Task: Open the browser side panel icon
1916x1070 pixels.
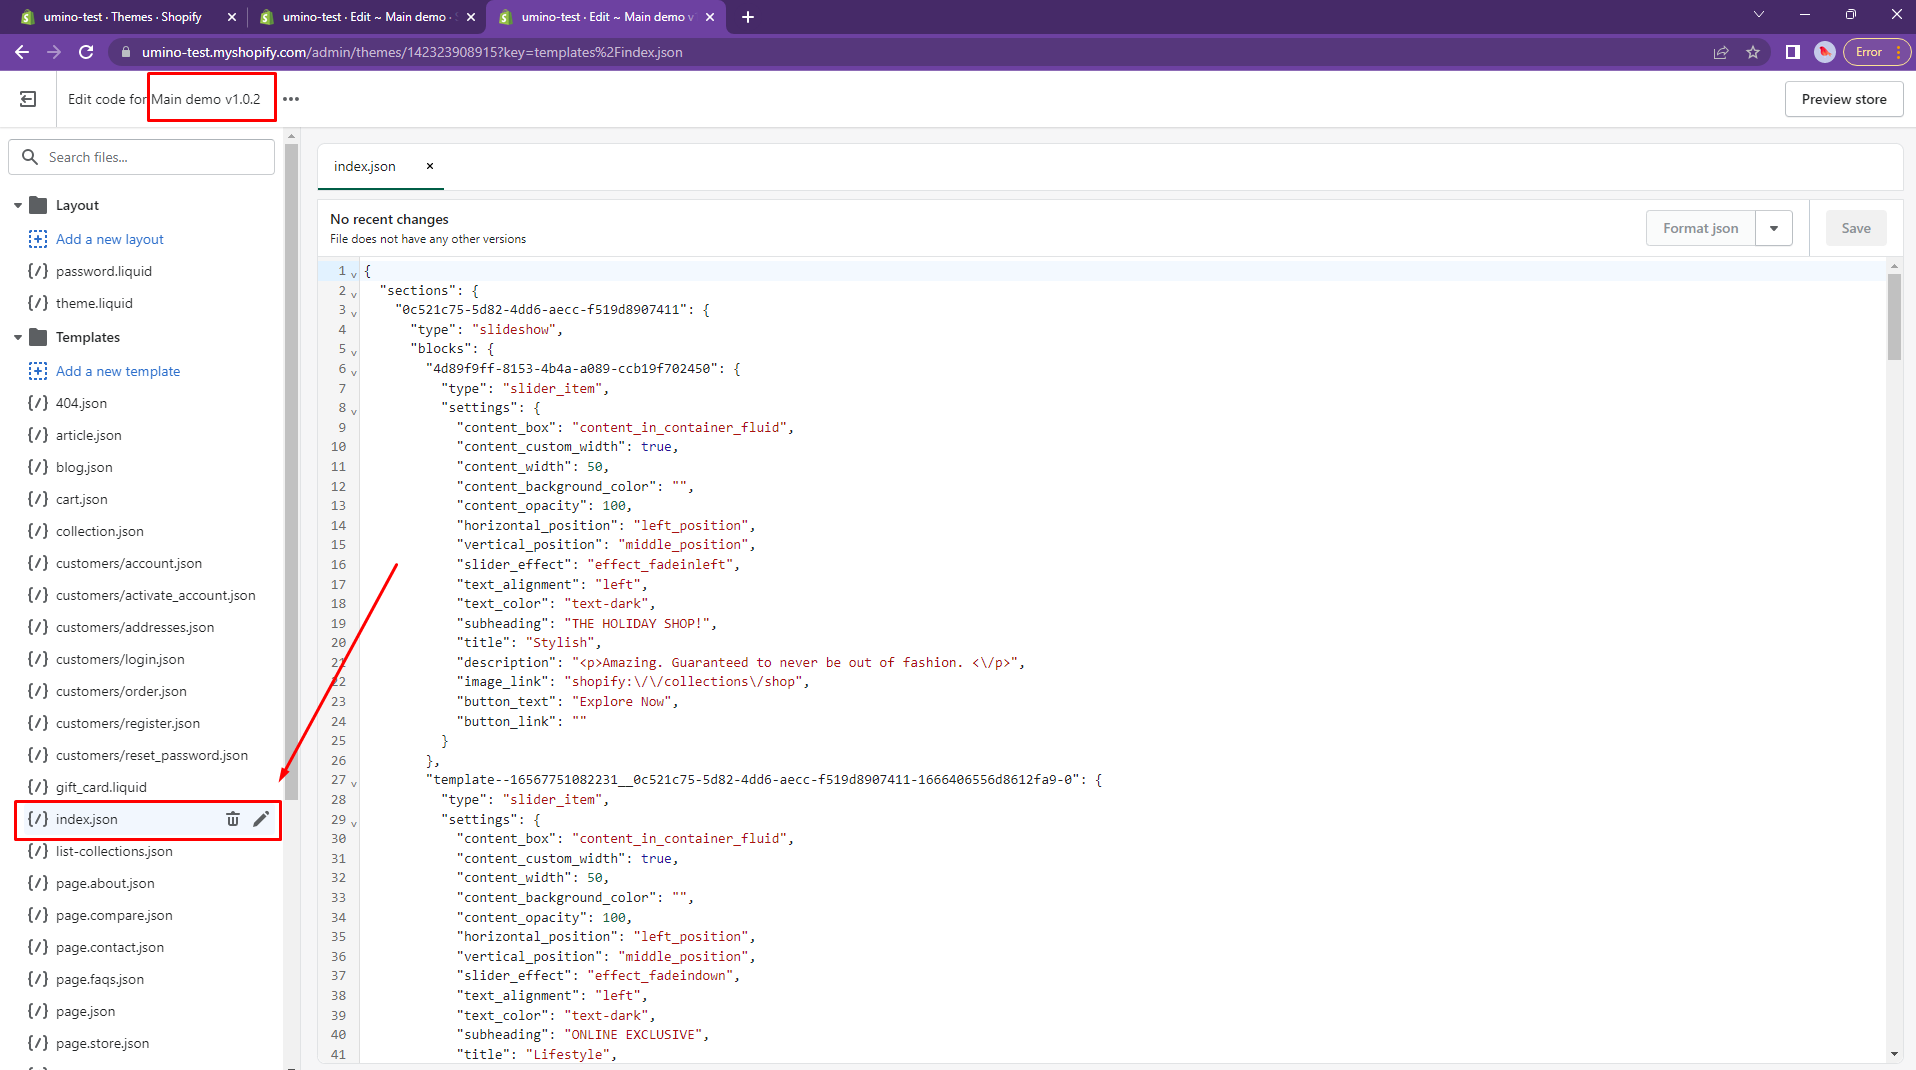Action: (1792, 52)
